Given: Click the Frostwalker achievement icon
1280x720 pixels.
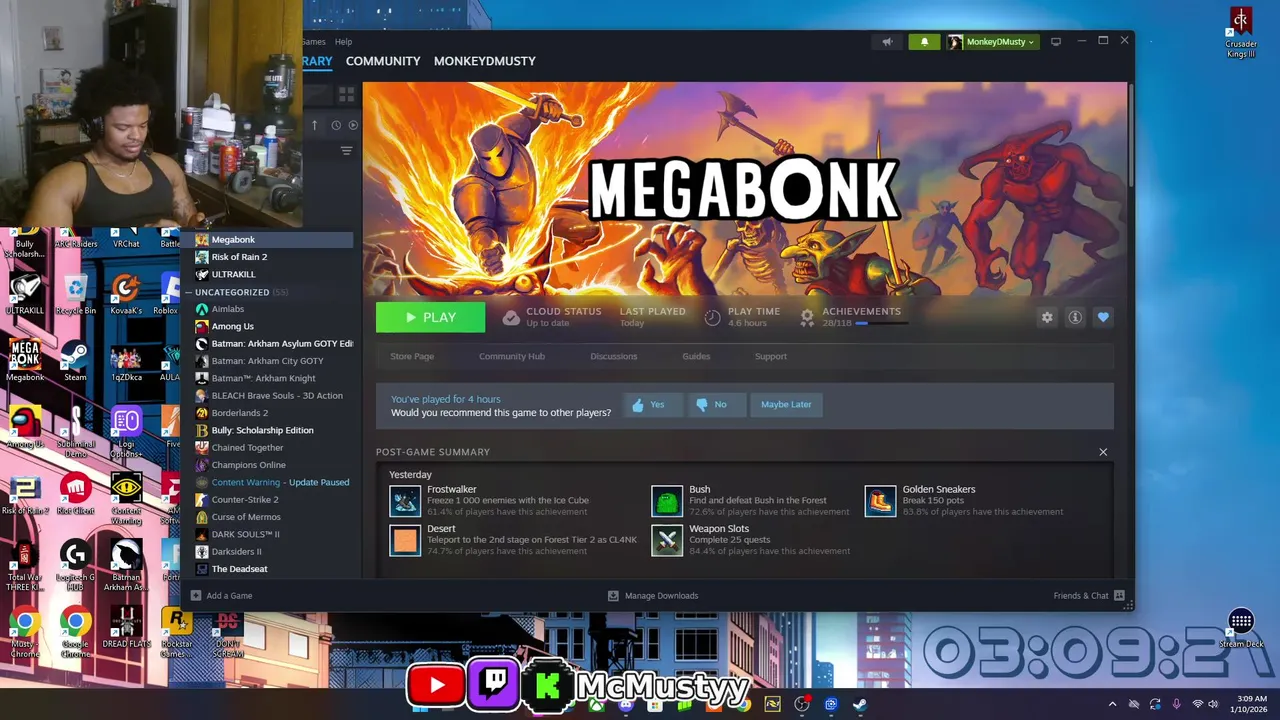Looking at the screenshot, I should tap(405, 501).
